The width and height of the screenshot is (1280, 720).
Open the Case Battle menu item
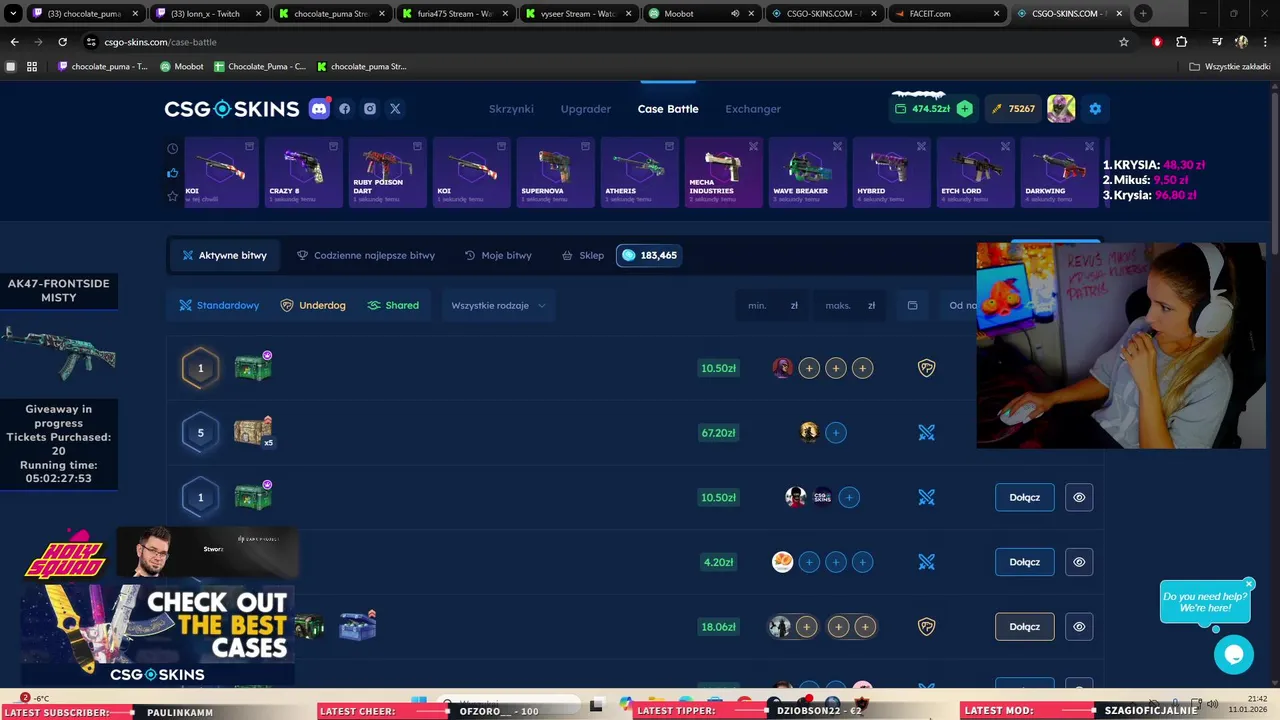pyautogui.click(x=668, y=109)
